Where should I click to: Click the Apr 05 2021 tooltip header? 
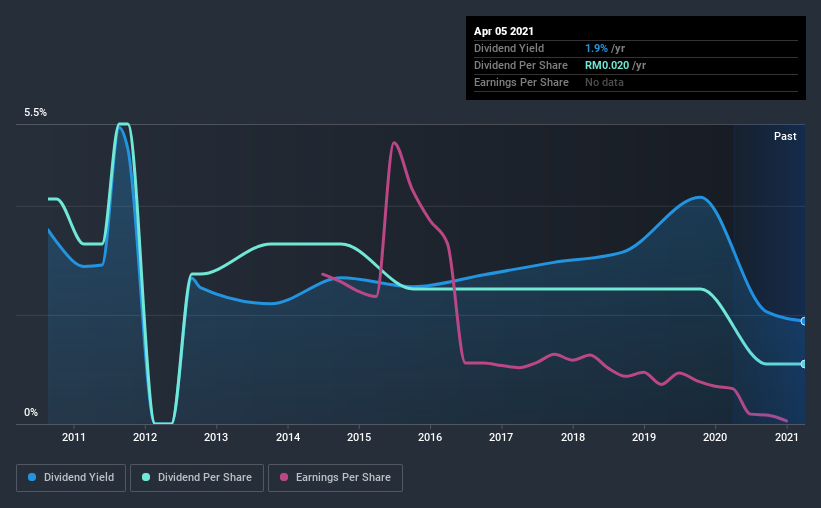click(x=504, y=31)
